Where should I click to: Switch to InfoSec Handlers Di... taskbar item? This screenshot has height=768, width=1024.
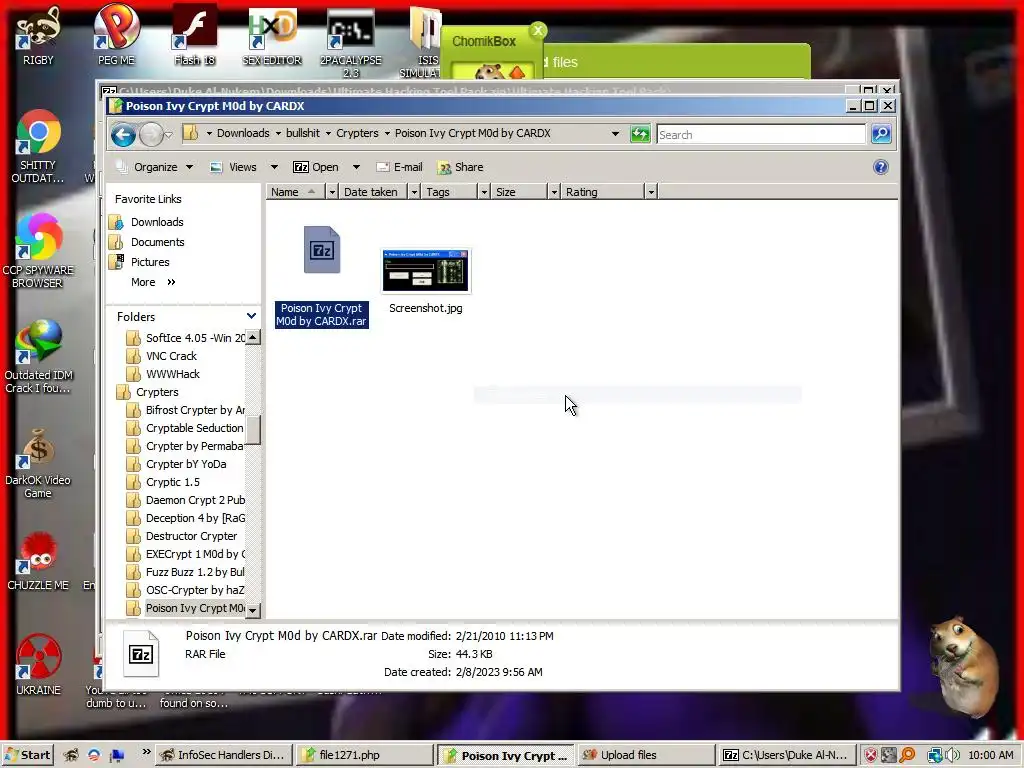(x=223, y=755)
